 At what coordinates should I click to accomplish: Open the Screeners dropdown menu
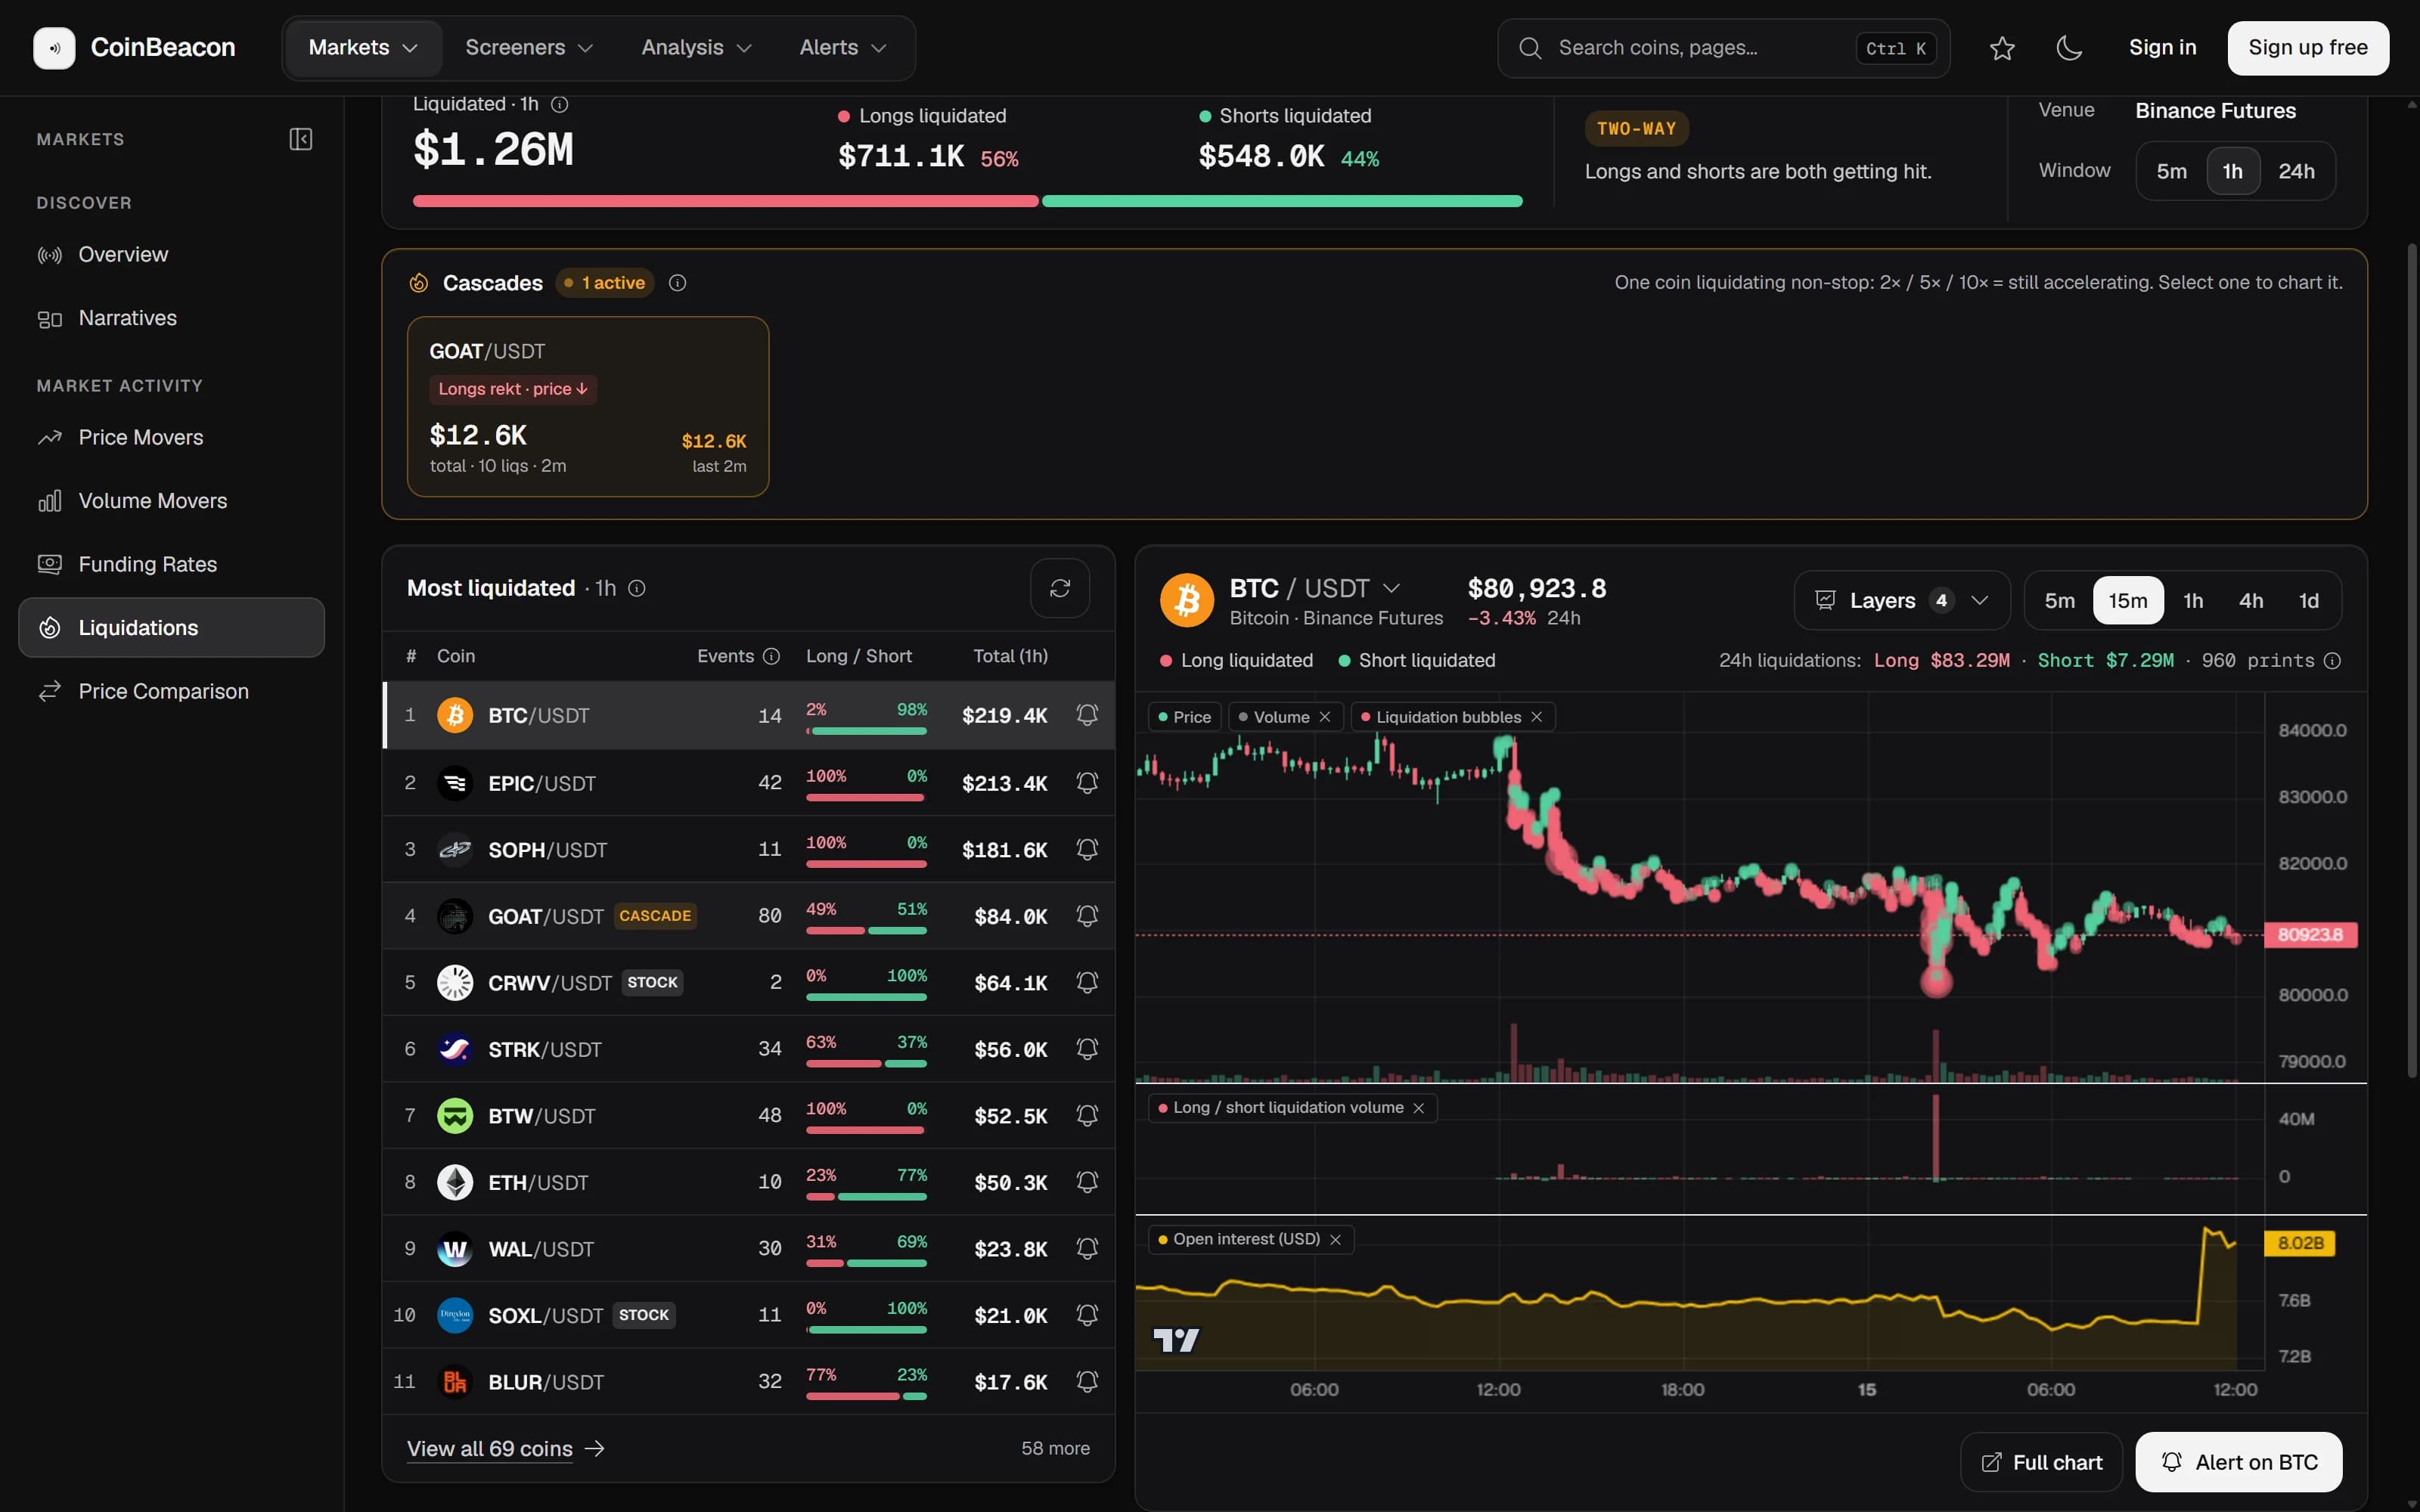coord(529,48)
